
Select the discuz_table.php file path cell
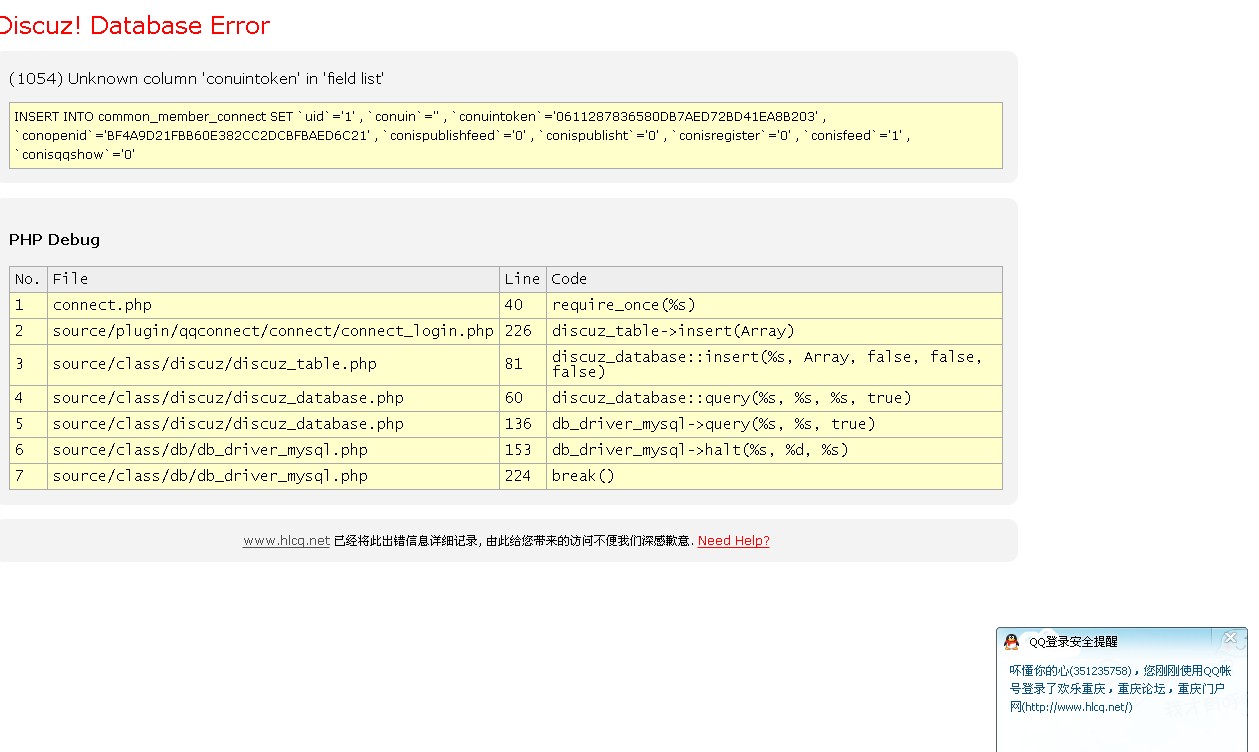tap(214, 364)
